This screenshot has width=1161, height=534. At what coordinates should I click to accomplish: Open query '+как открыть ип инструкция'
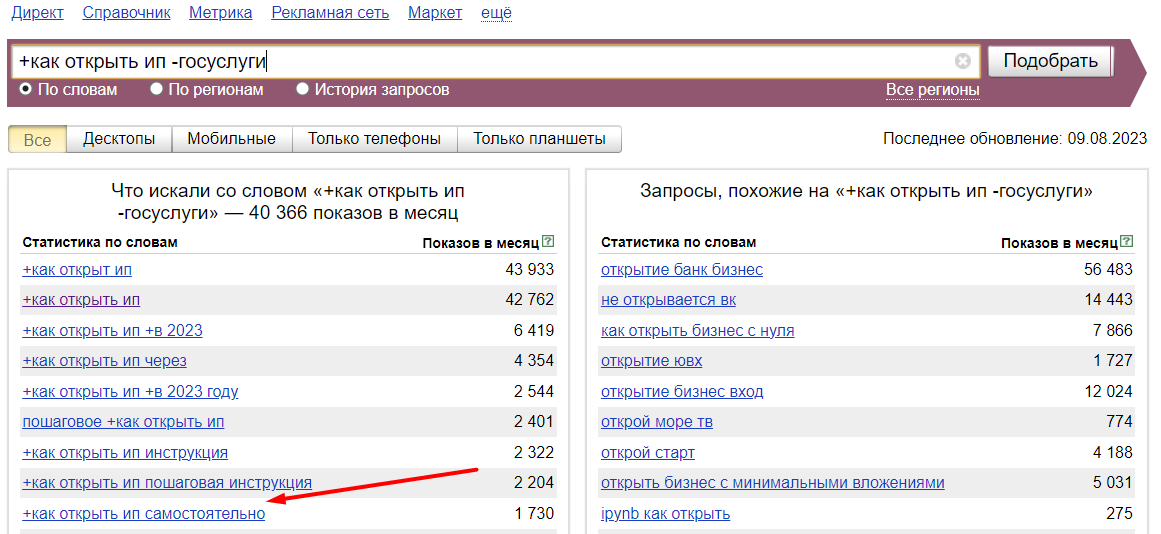125,453
